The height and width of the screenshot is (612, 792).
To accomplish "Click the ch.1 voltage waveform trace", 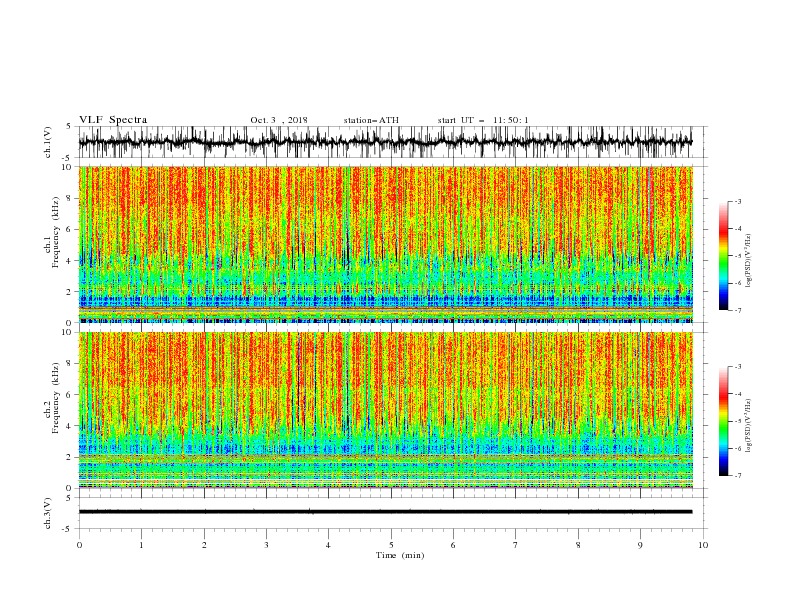I will click(385, 142).
